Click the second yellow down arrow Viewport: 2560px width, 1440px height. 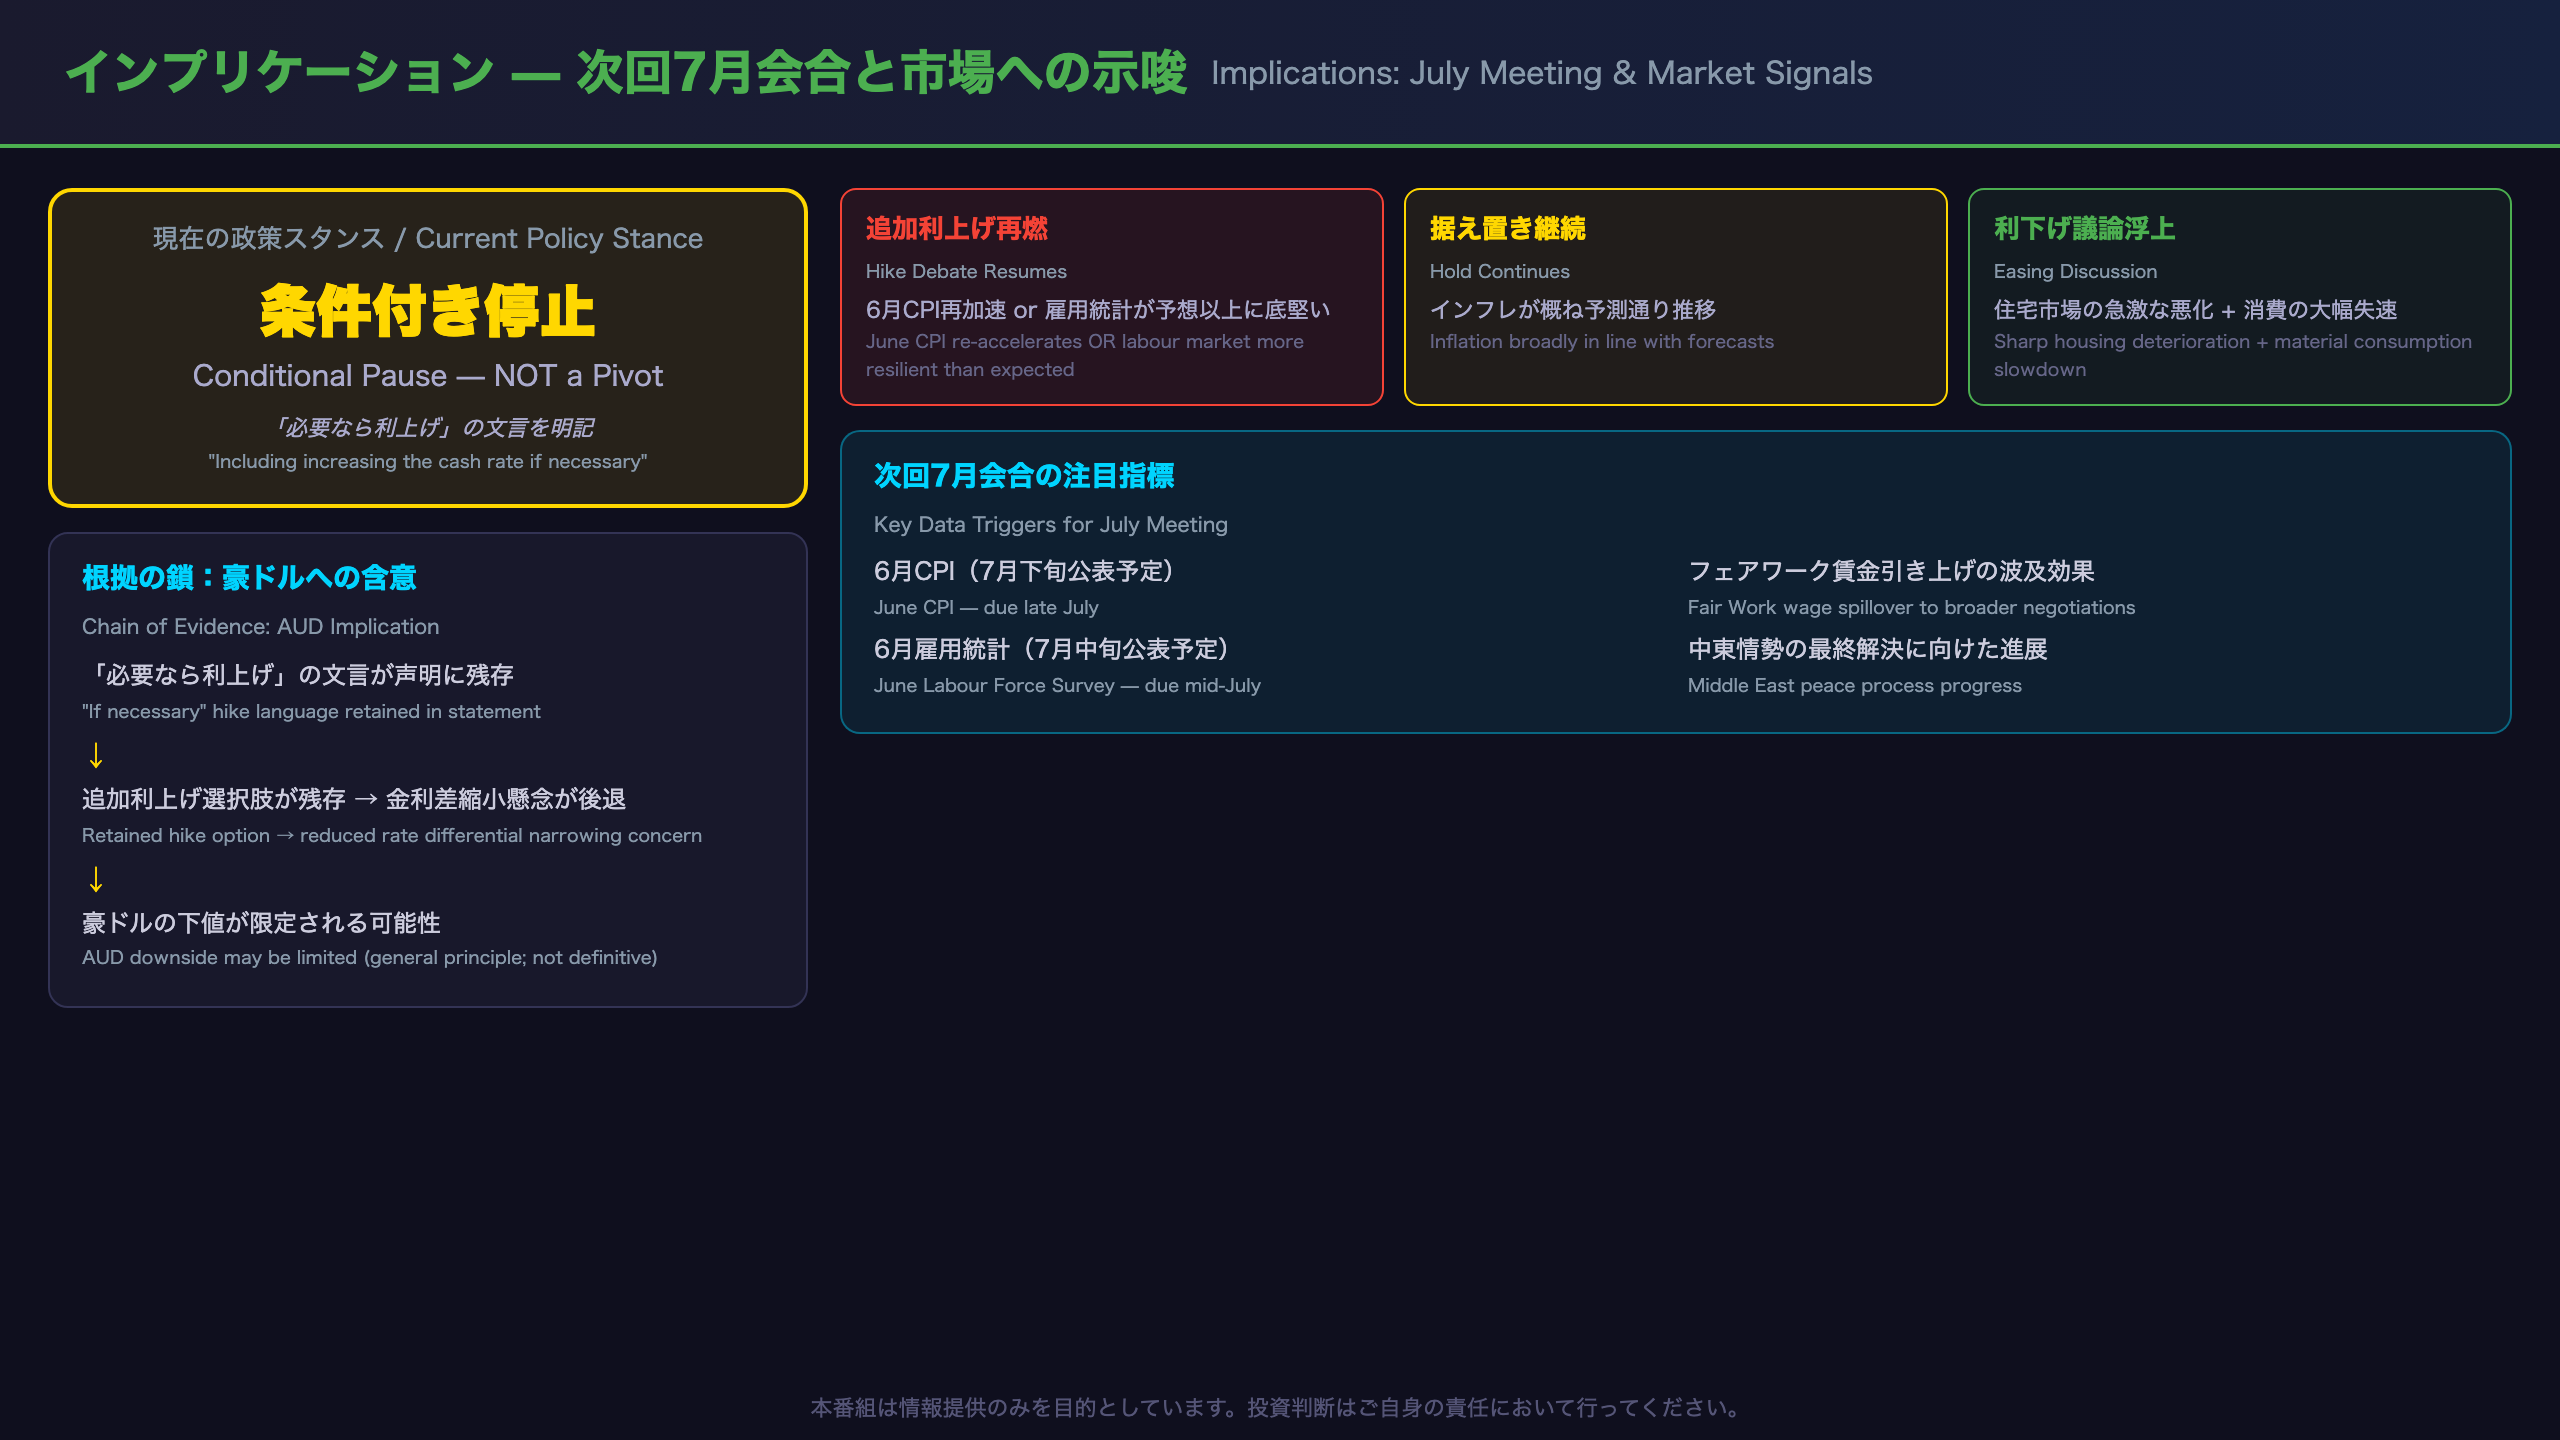click(96, 879)
